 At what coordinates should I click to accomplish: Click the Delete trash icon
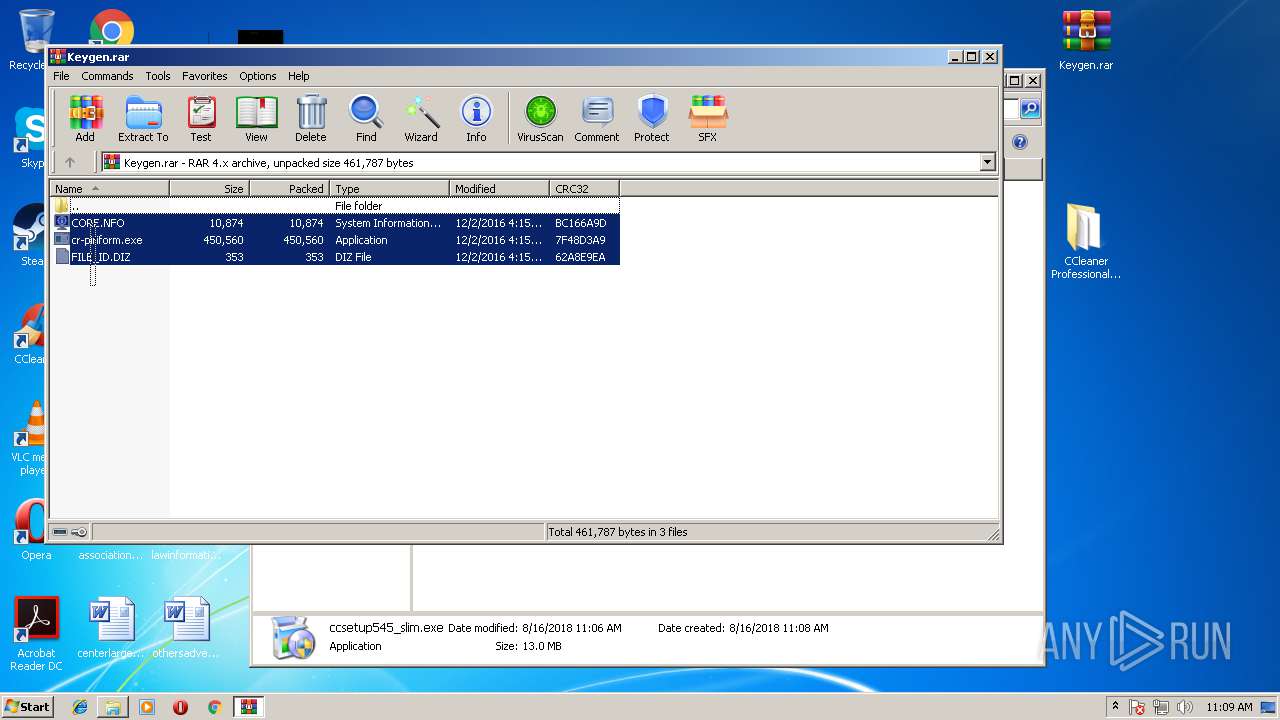pyautogui.click(x=311, y=119)
